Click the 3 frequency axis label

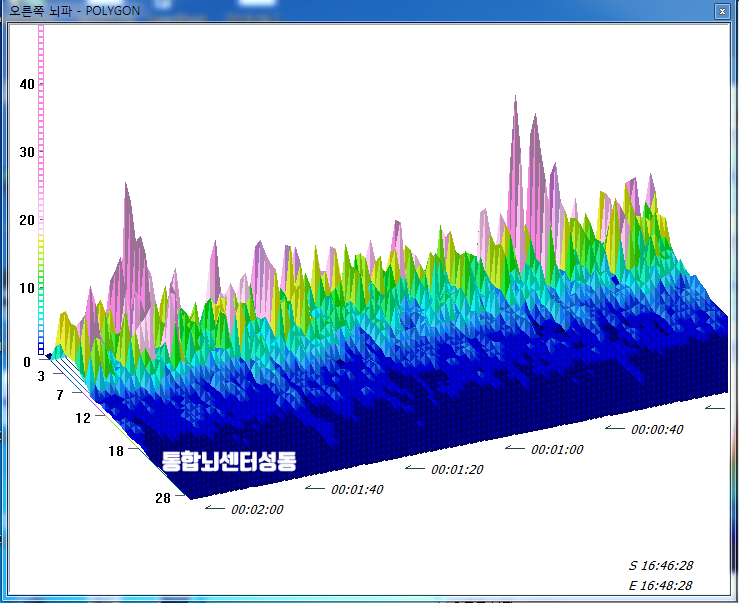click(41, 376)
